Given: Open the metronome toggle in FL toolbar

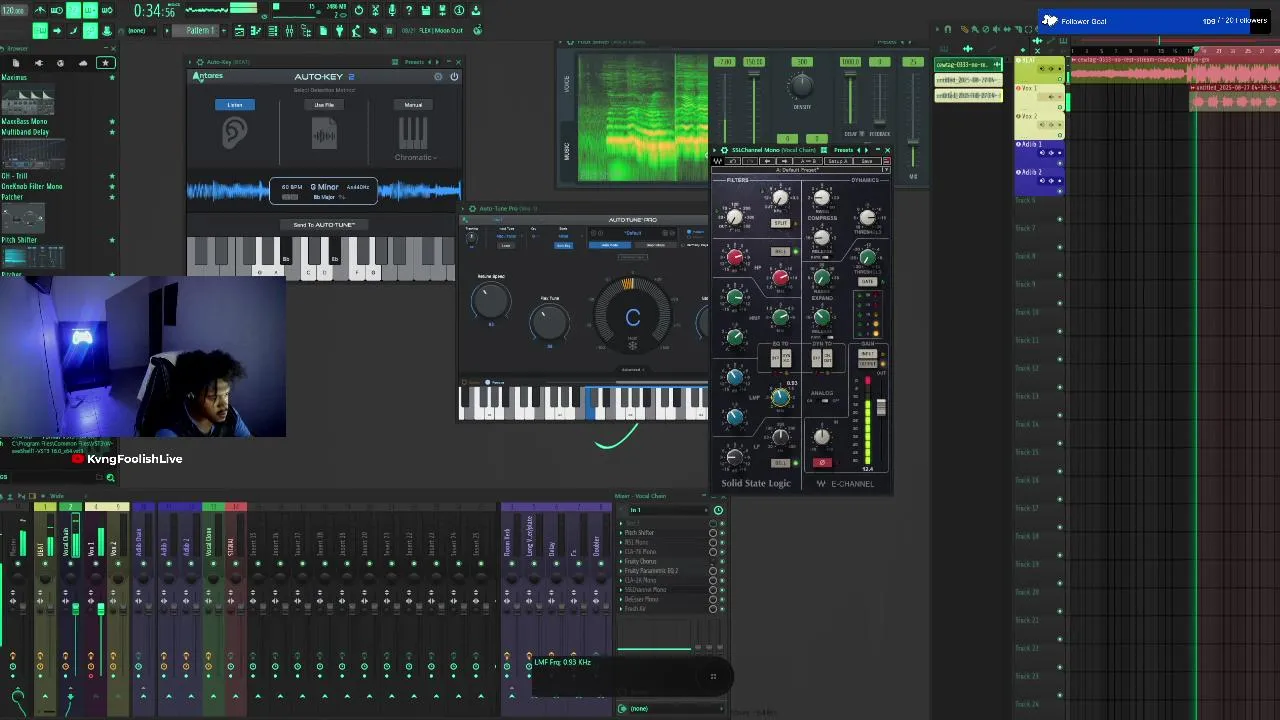Looking at the screenshot, I should 38,10.
